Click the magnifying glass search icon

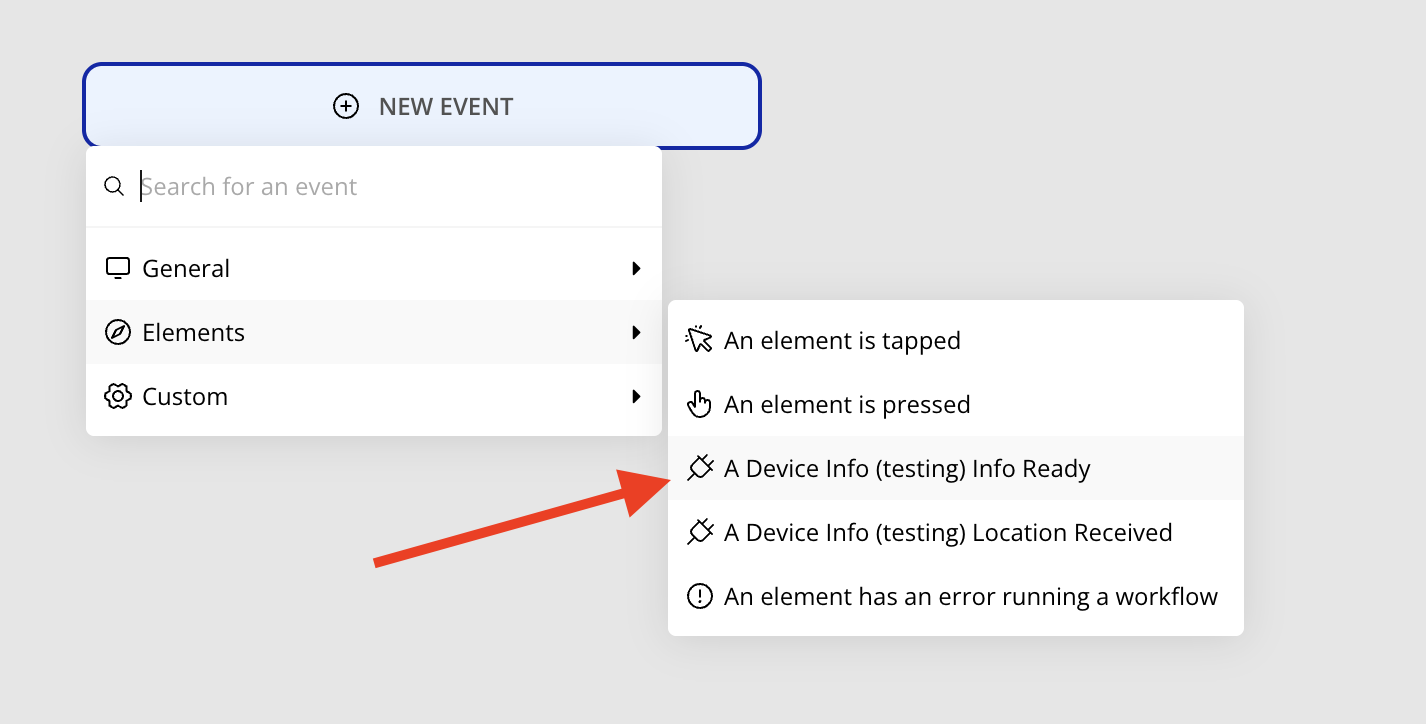(x=115, y=186)
